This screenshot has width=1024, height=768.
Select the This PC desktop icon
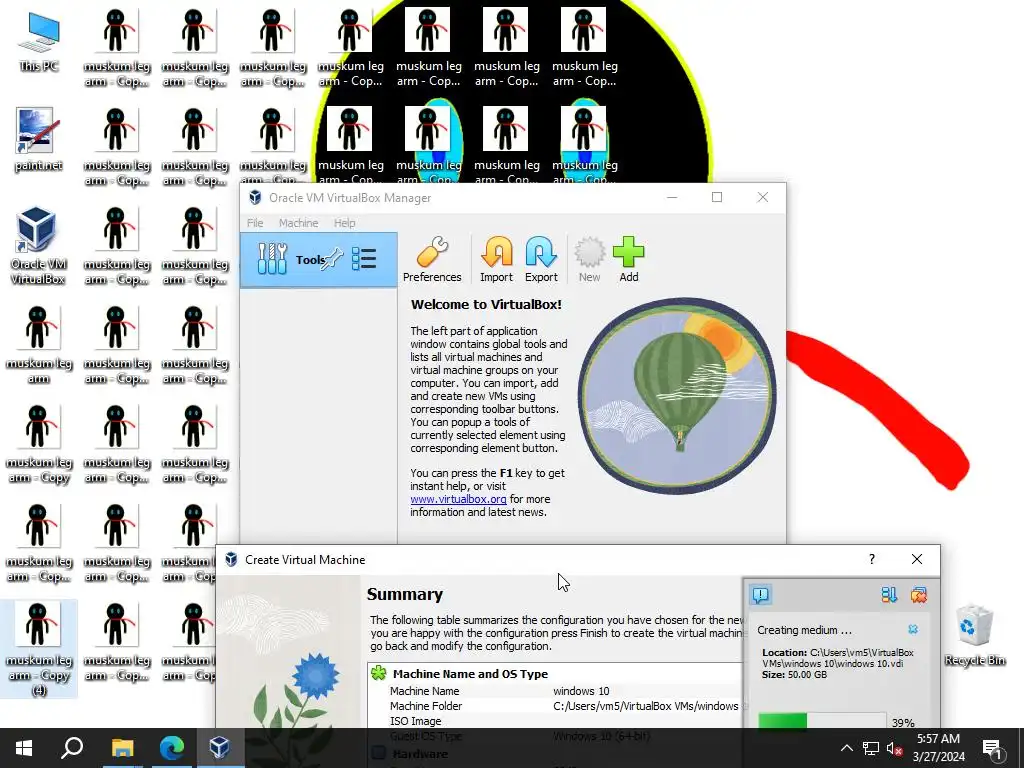click(x=39, y=40)
